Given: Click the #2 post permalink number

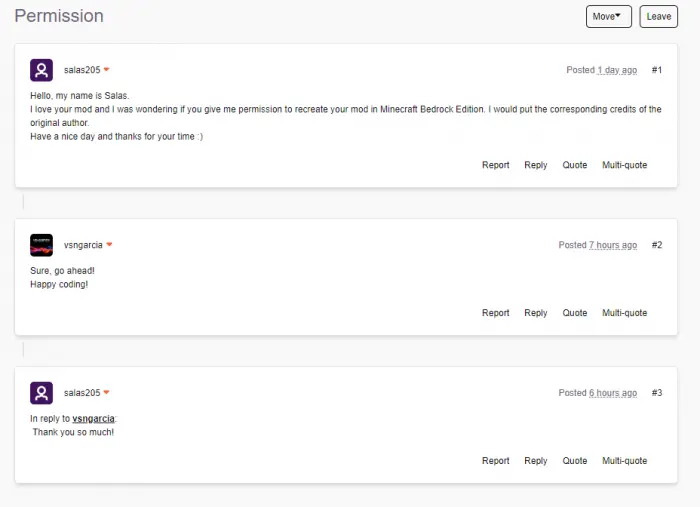Looking at the screenshot, I should tap(657, 245).
